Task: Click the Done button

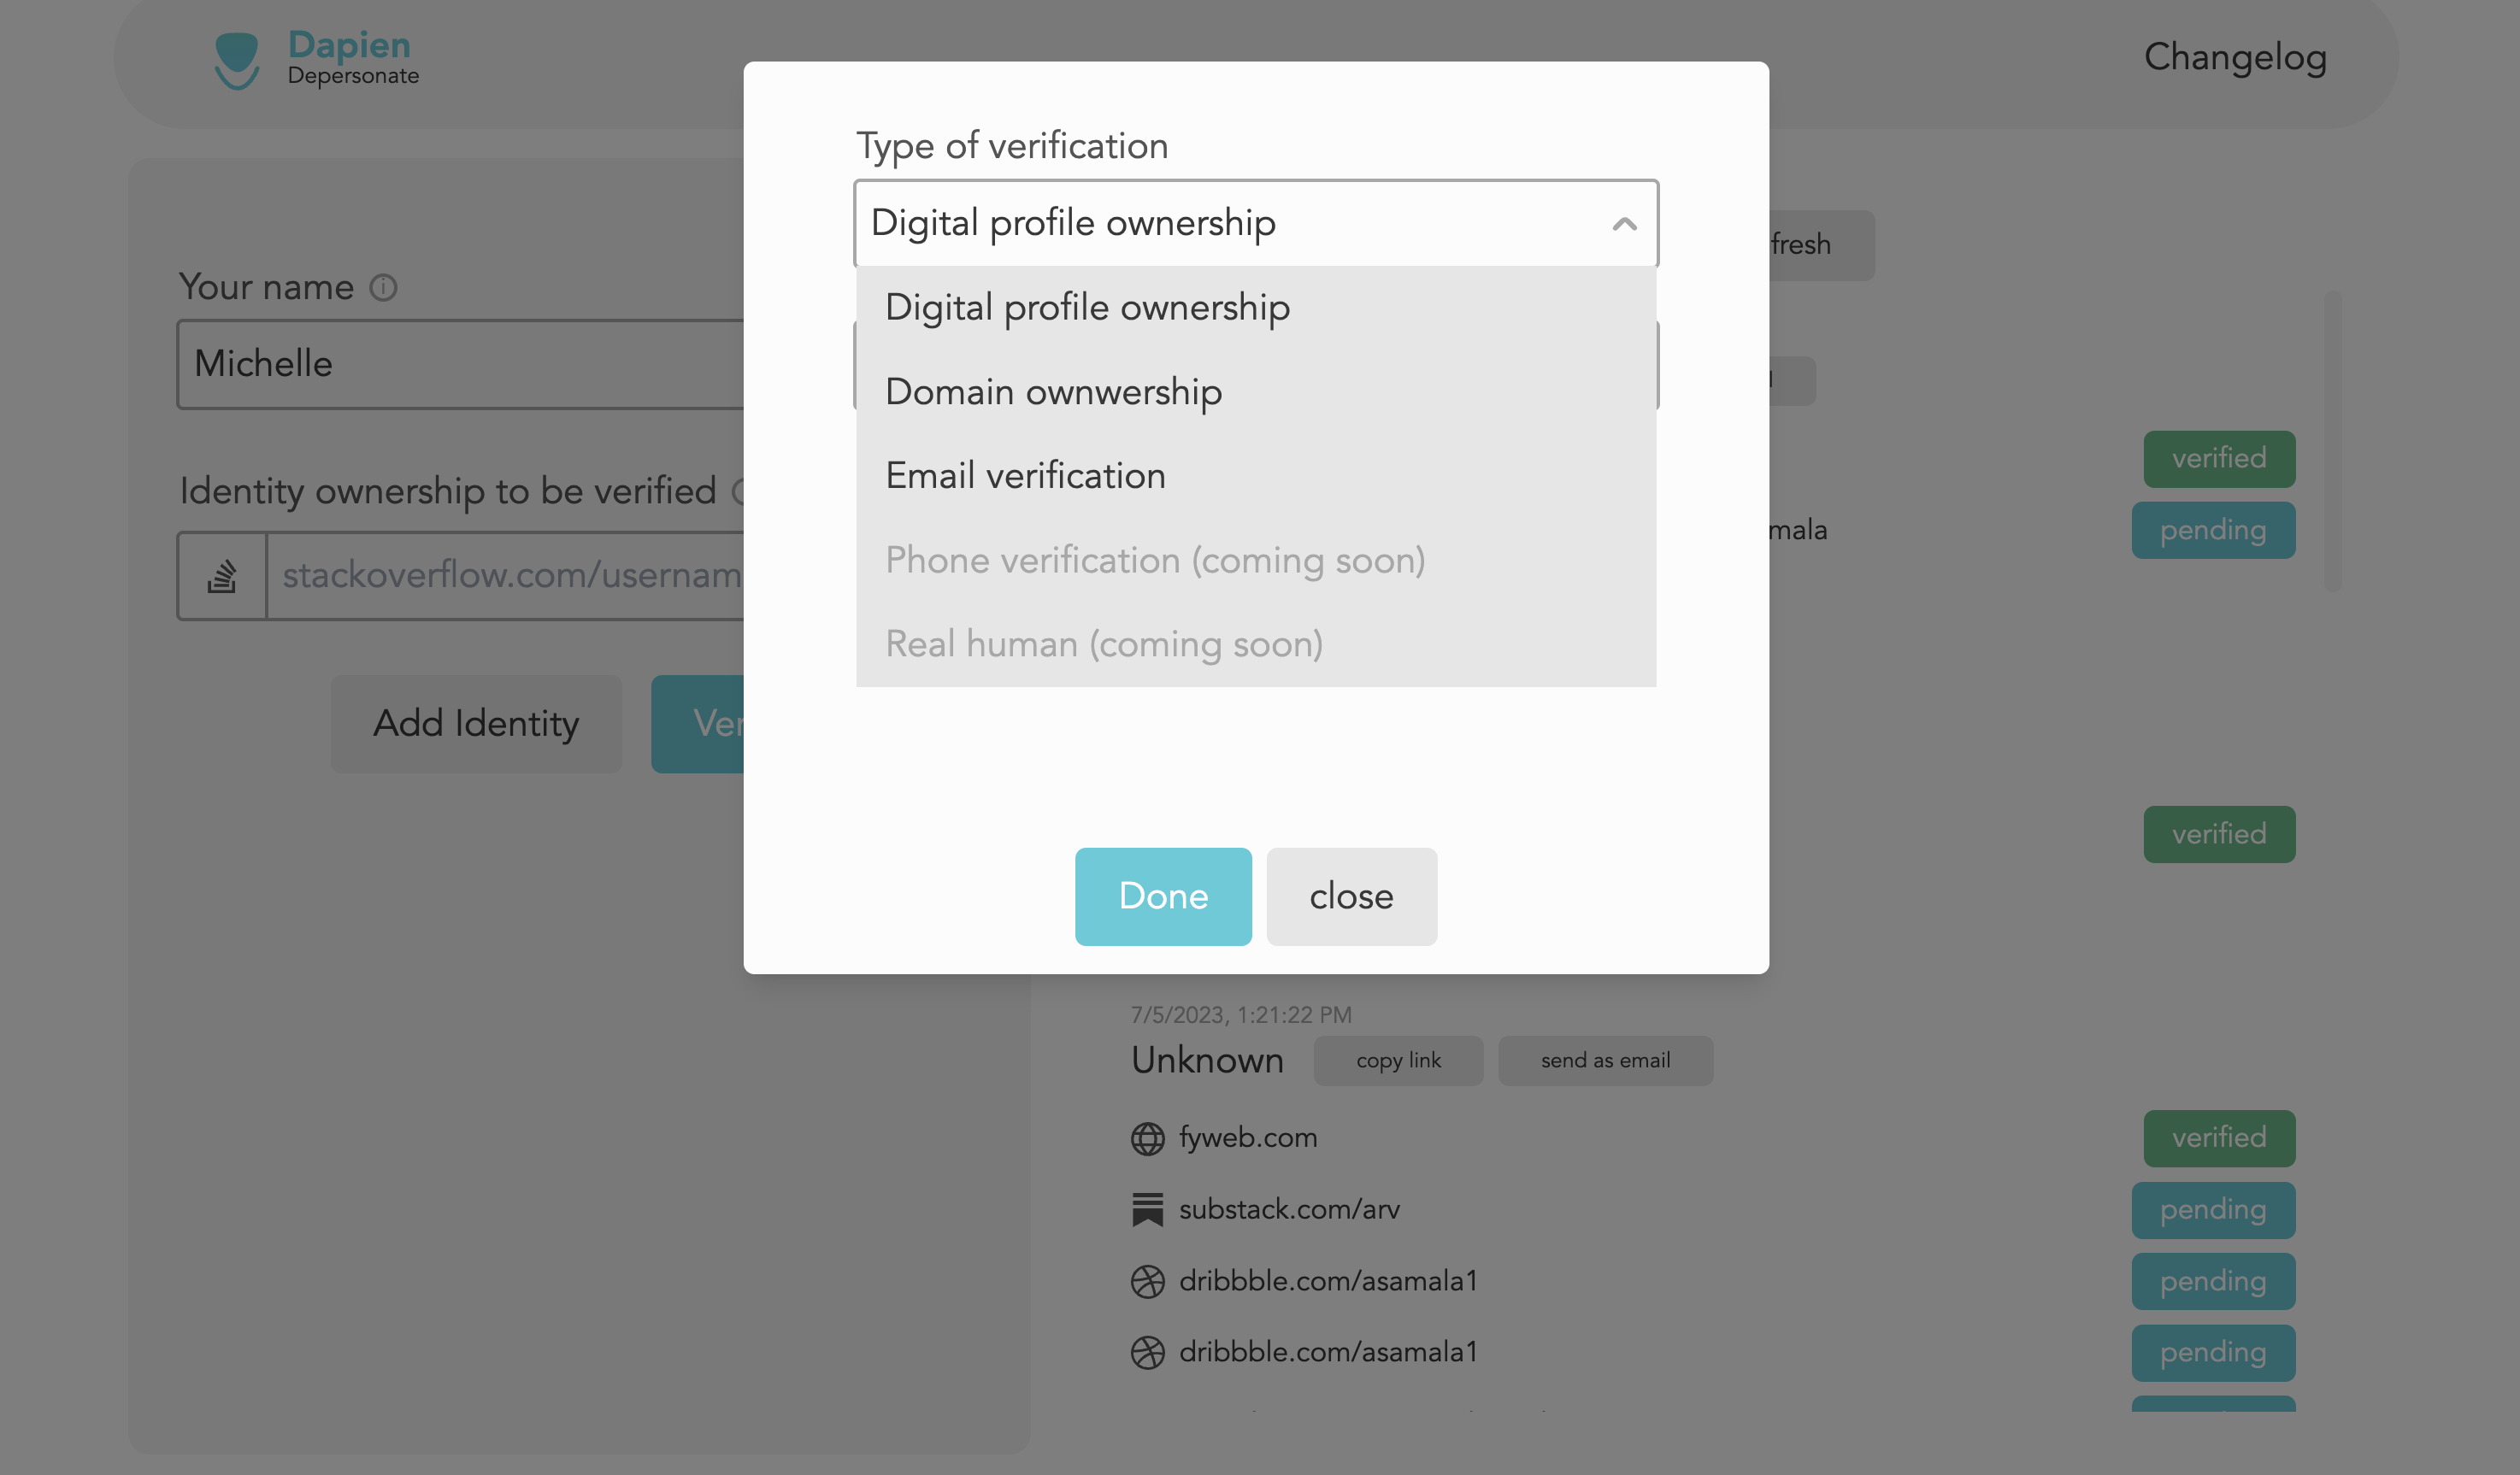Action: pyautogui.click(x=1163, y=896)
